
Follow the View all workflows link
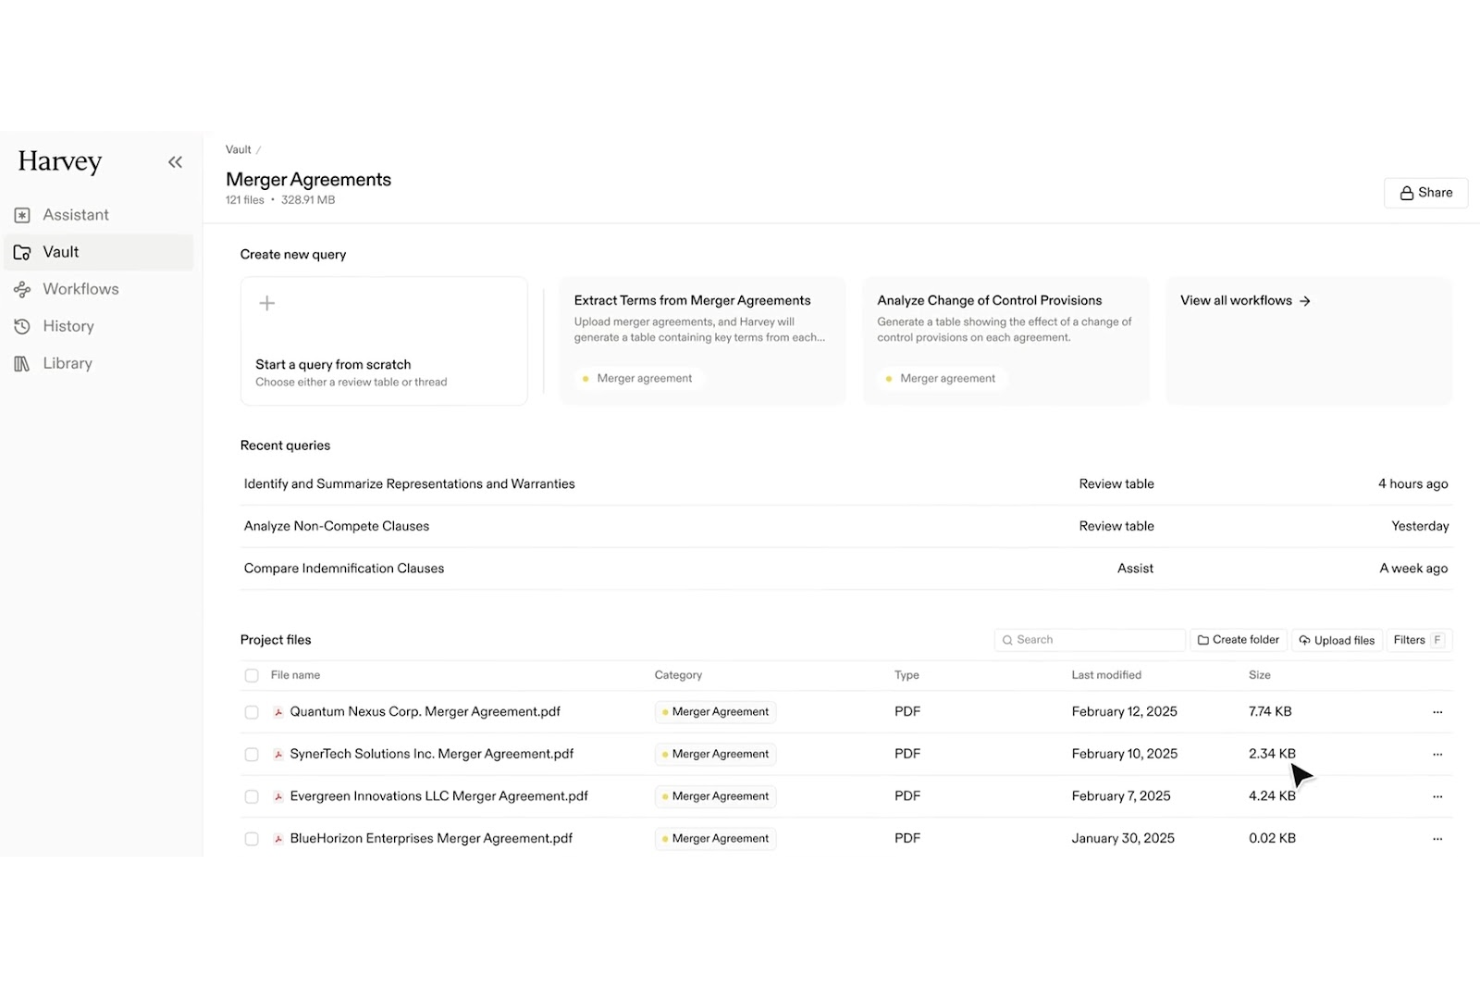click(1245, 300)
